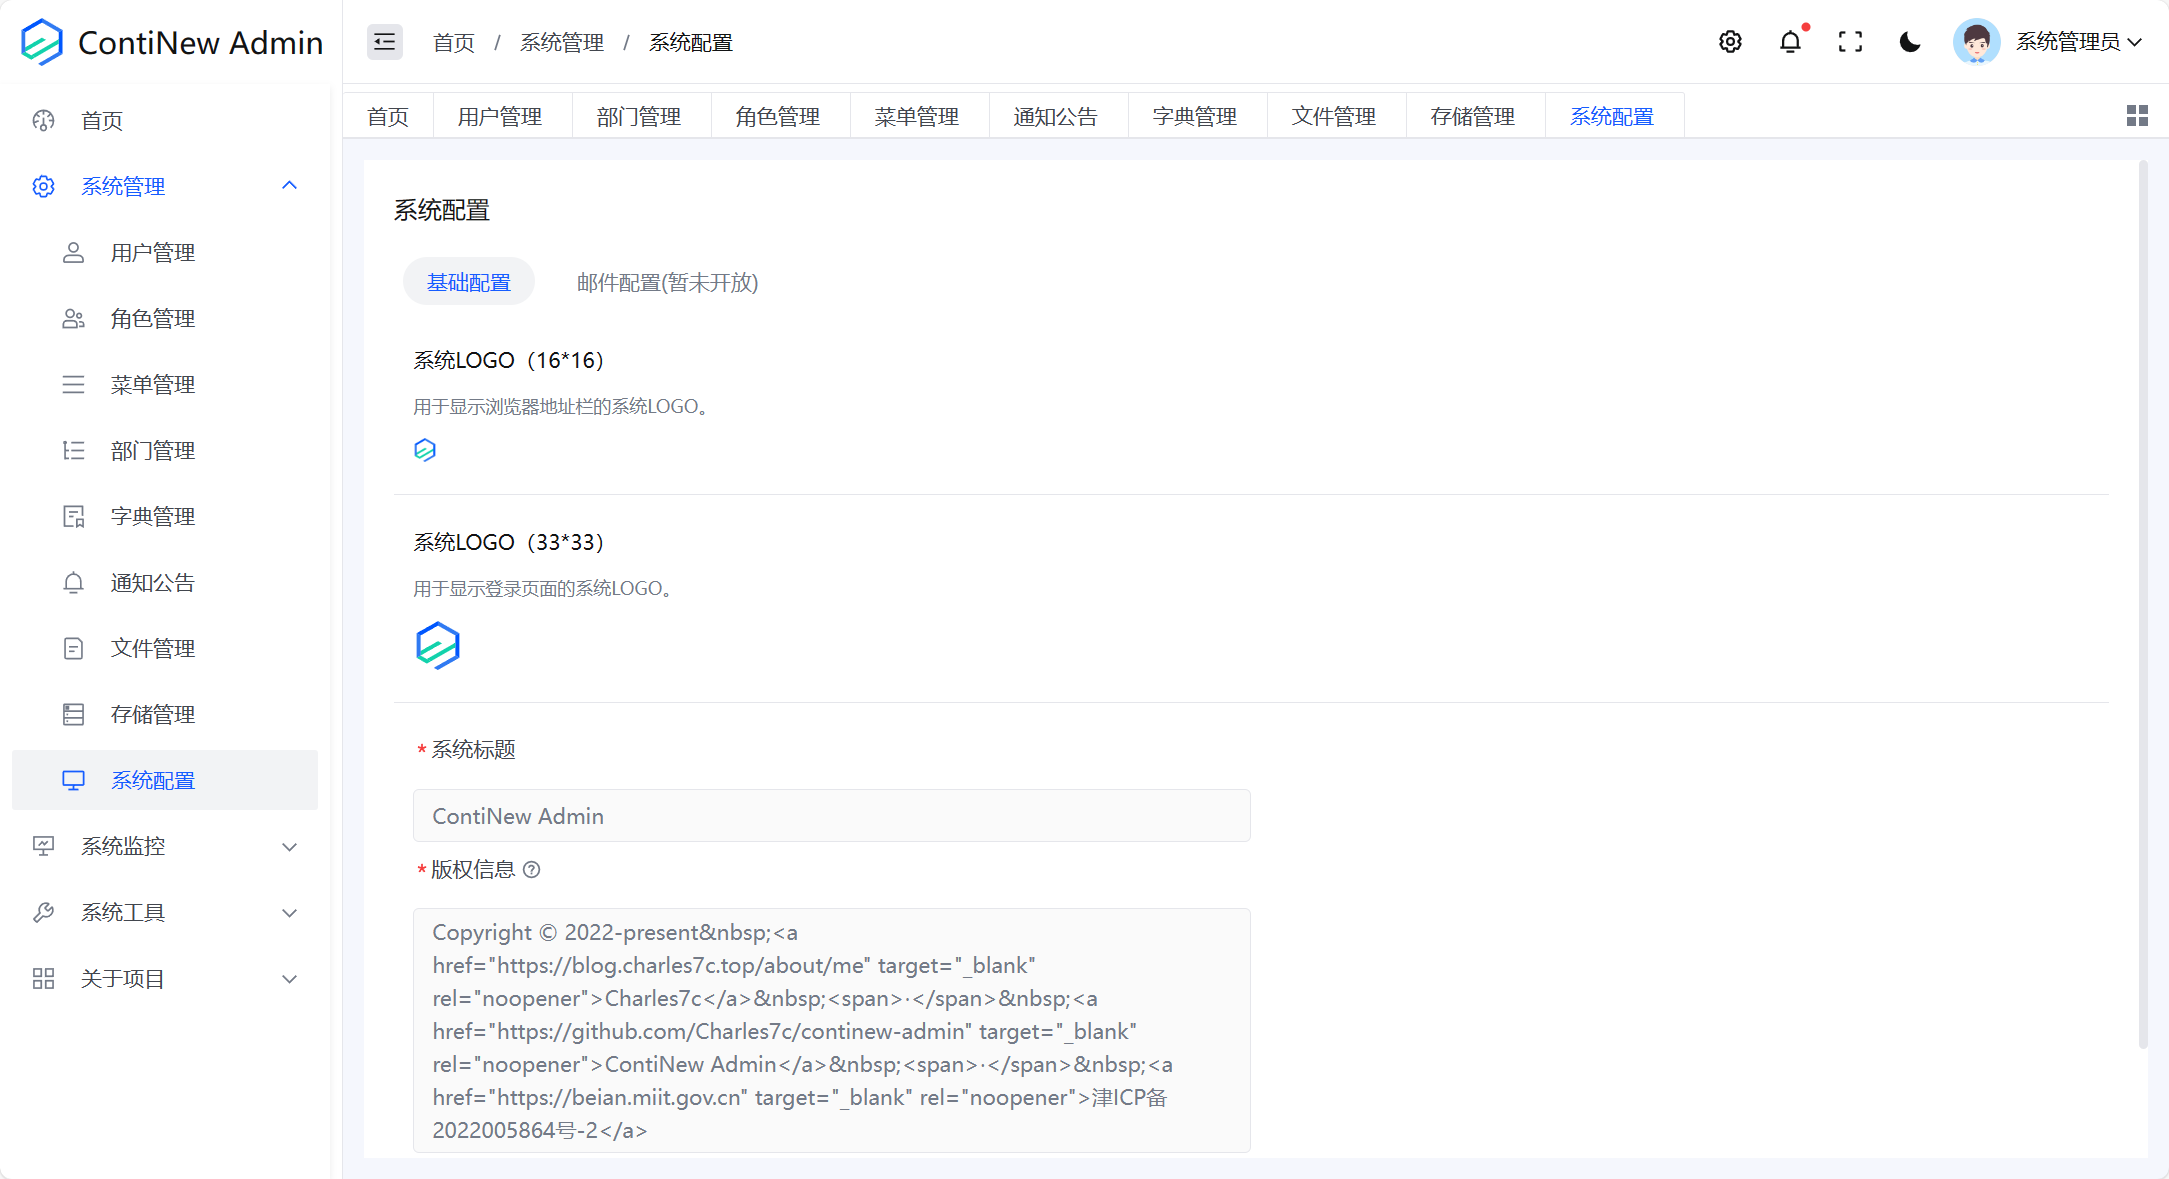
Task: Click the help icon beside 版权信息
Action: [x=531, y=870]
